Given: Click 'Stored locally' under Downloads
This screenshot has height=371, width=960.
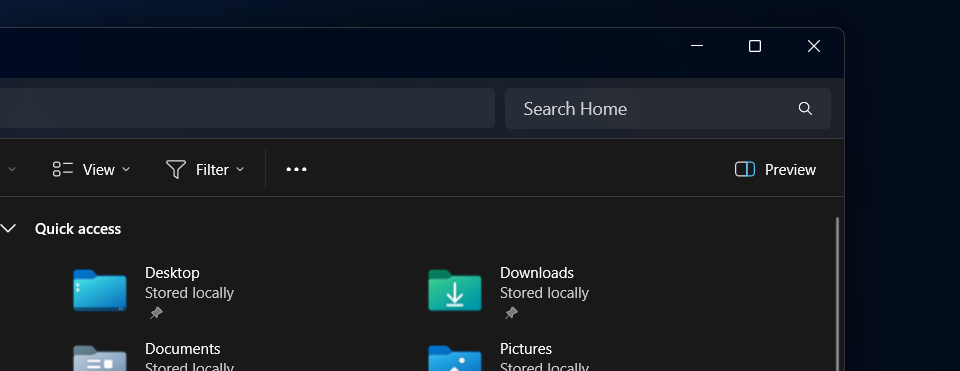Looking at the screenshot, I should (x=544, y=293).
